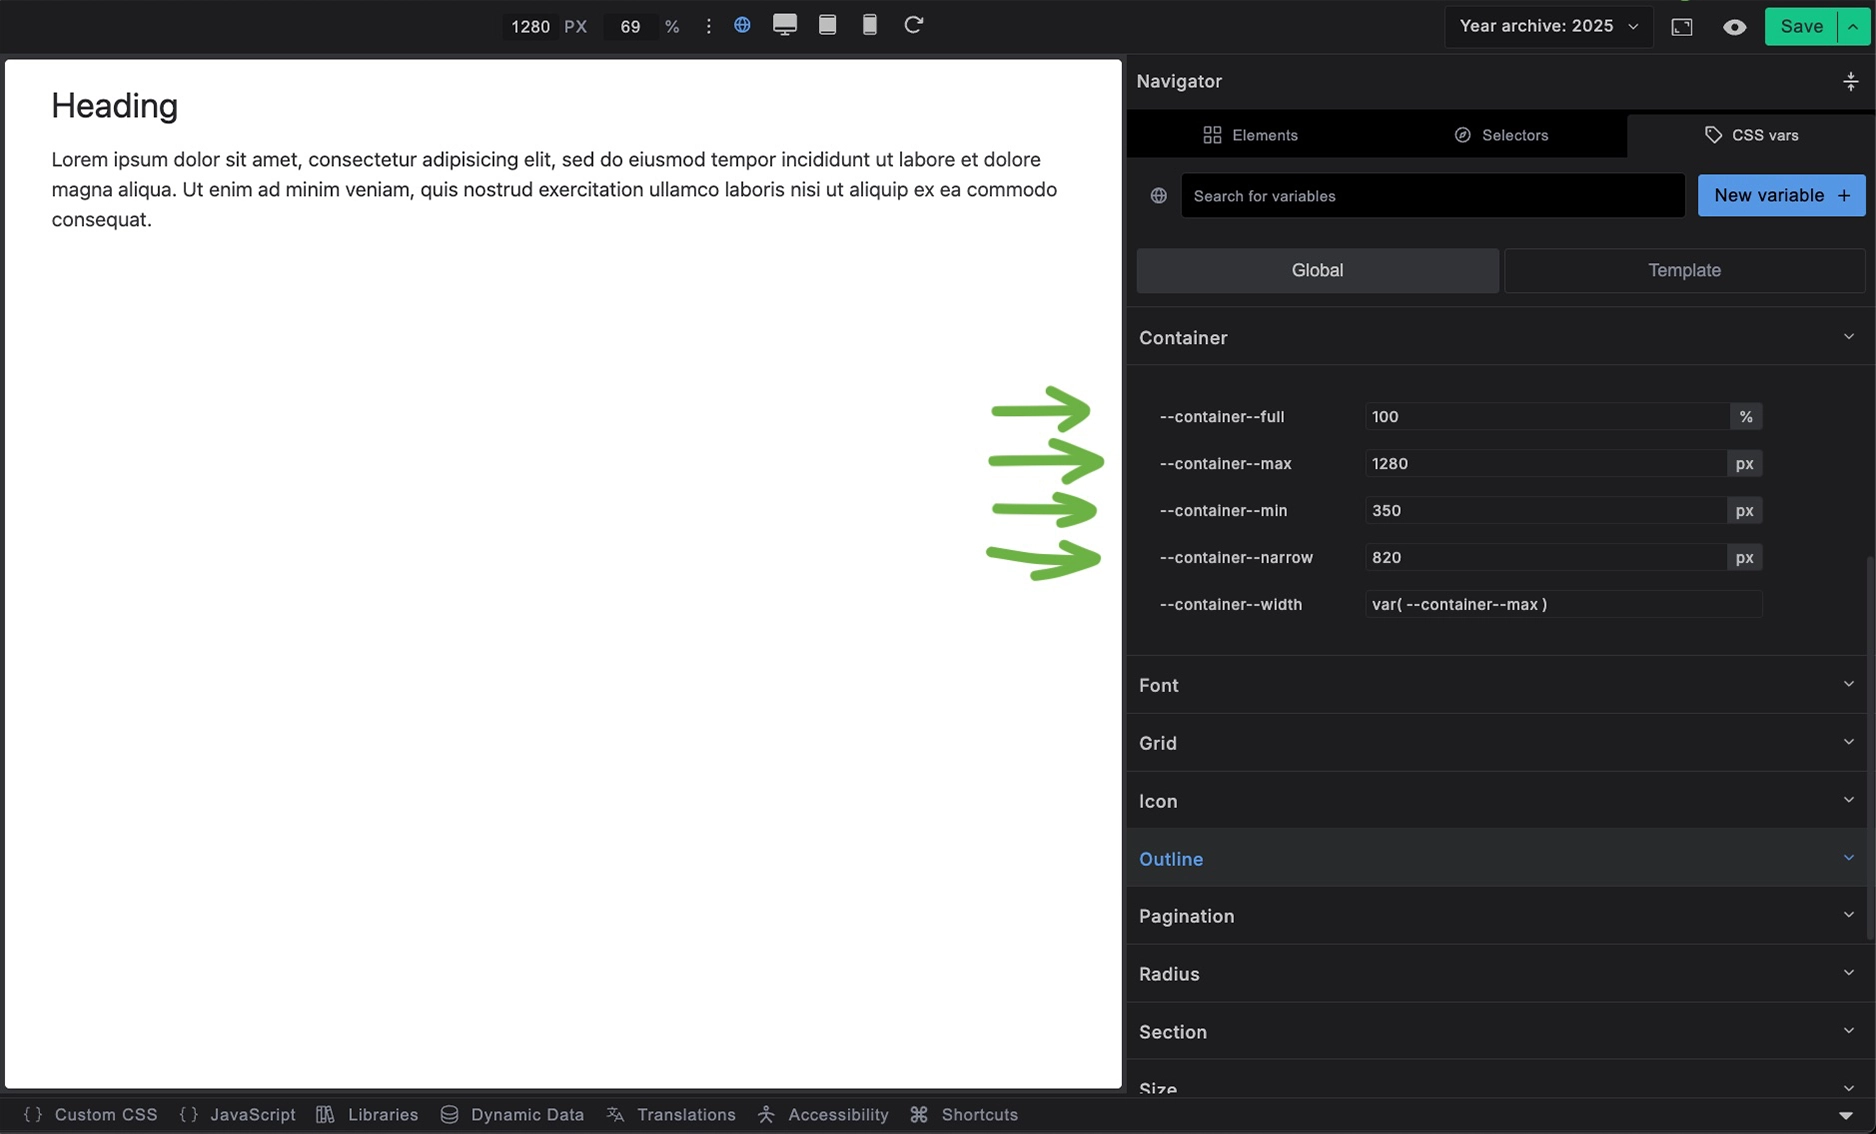The height and width of the screenshot is (1134, 1876).
Task: Select the desktop breakpoint view
Action: pos(784,26)
